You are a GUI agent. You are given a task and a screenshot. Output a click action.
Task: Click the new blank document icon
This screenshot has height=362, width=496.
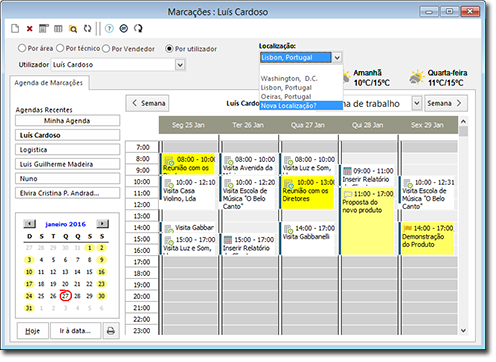point(15,29)
